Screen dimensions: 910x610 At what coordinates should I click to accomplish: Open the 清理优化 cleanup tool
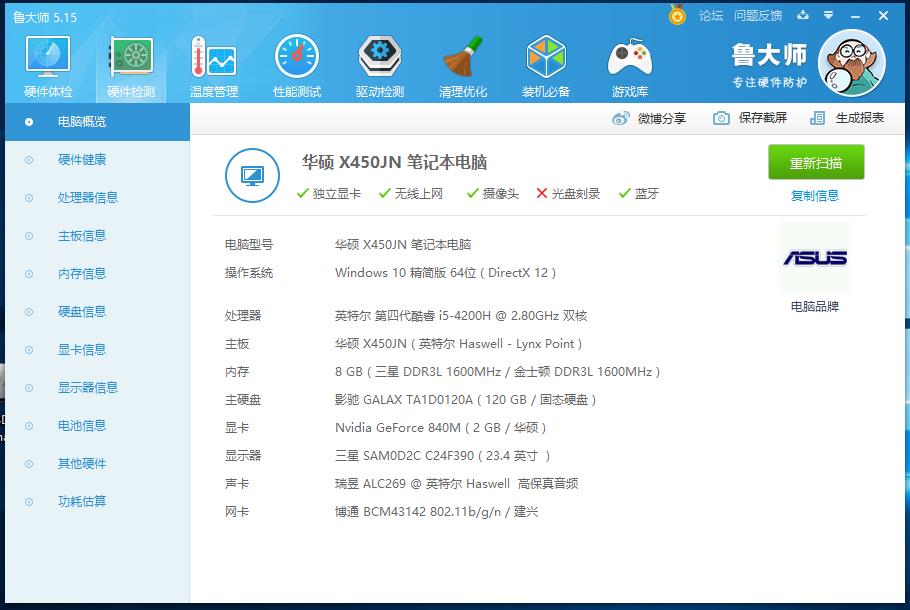click(x=462, y=65)
